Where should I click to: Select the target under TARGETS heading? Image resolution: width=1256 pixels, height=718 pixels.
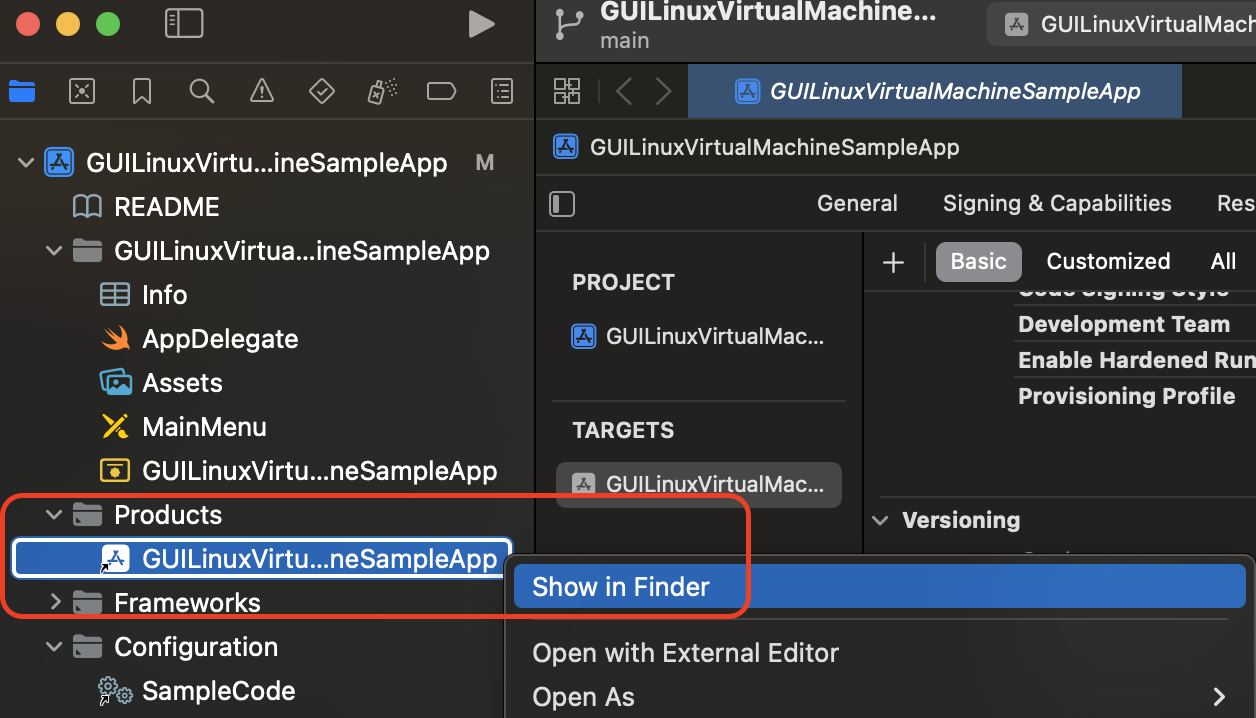698,485
